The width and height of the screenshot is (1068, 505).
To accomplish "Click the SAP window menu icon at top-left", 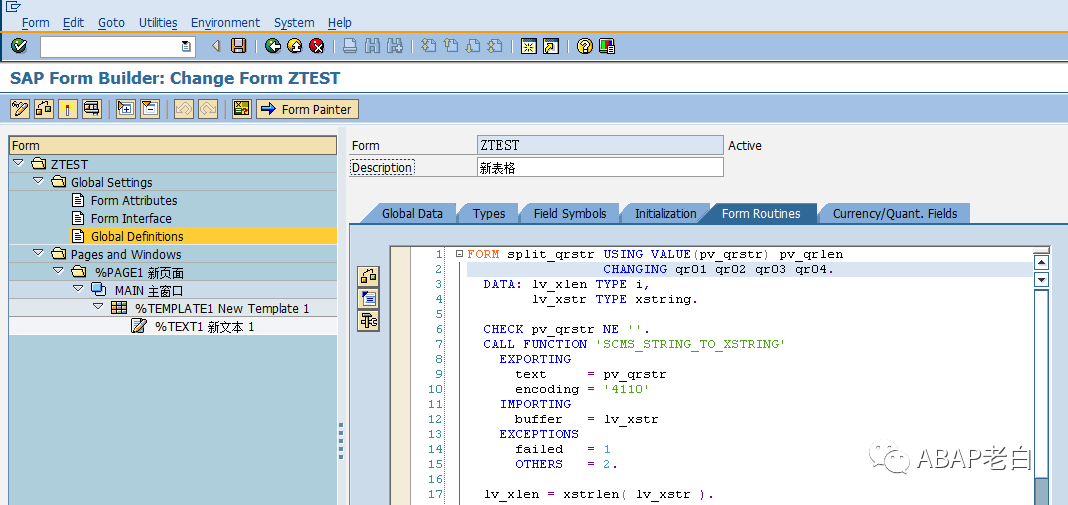I will click(x=13, y=6).
